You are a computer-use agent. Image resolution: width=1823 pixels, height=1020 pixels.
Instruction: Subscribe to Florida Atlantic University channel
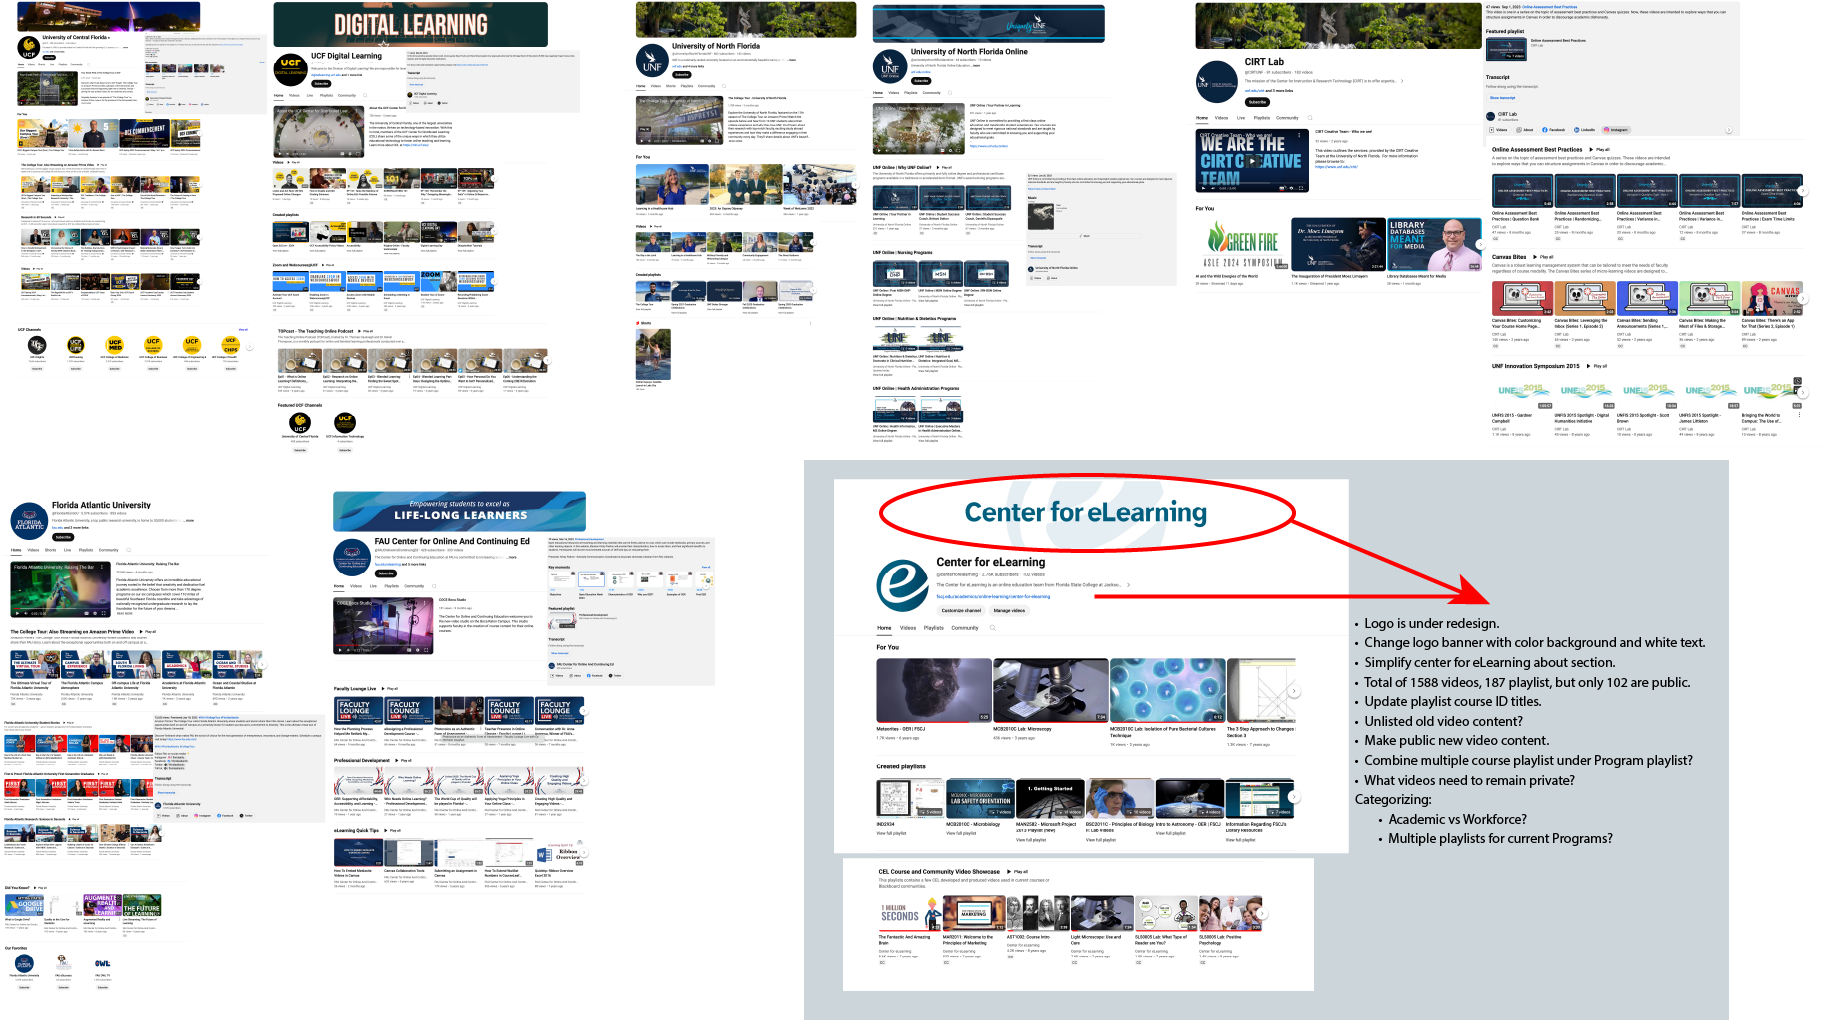pyautogui.click(x=63, y=537)
